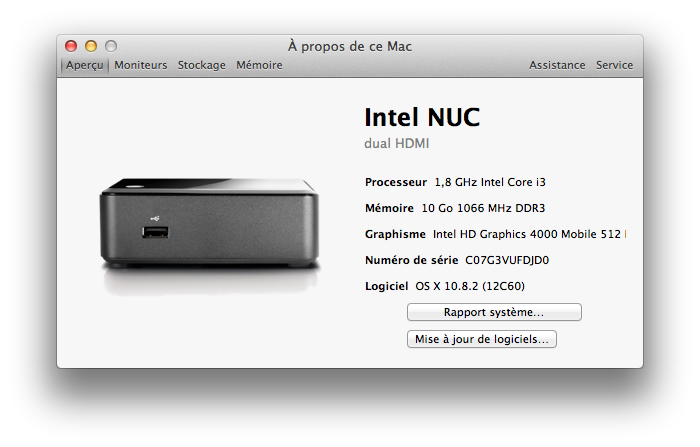
Task: Minimize the window with the yellow button
Action: click(91, 46)
